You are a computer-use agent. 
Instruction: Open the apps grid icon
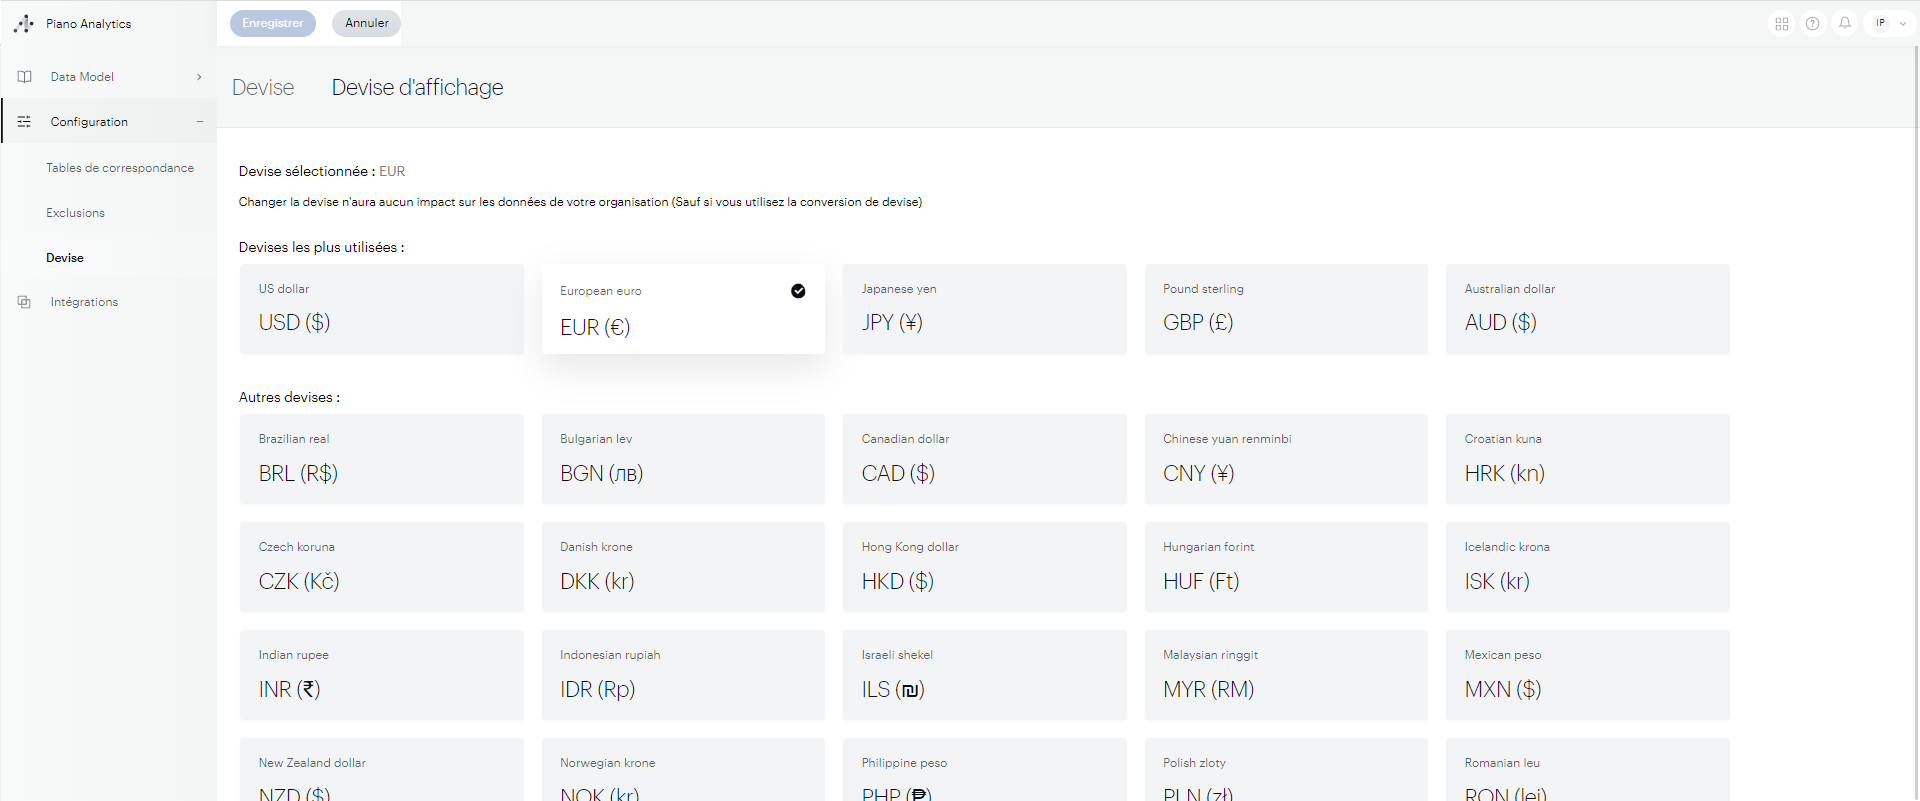(x=1782, y=23)
